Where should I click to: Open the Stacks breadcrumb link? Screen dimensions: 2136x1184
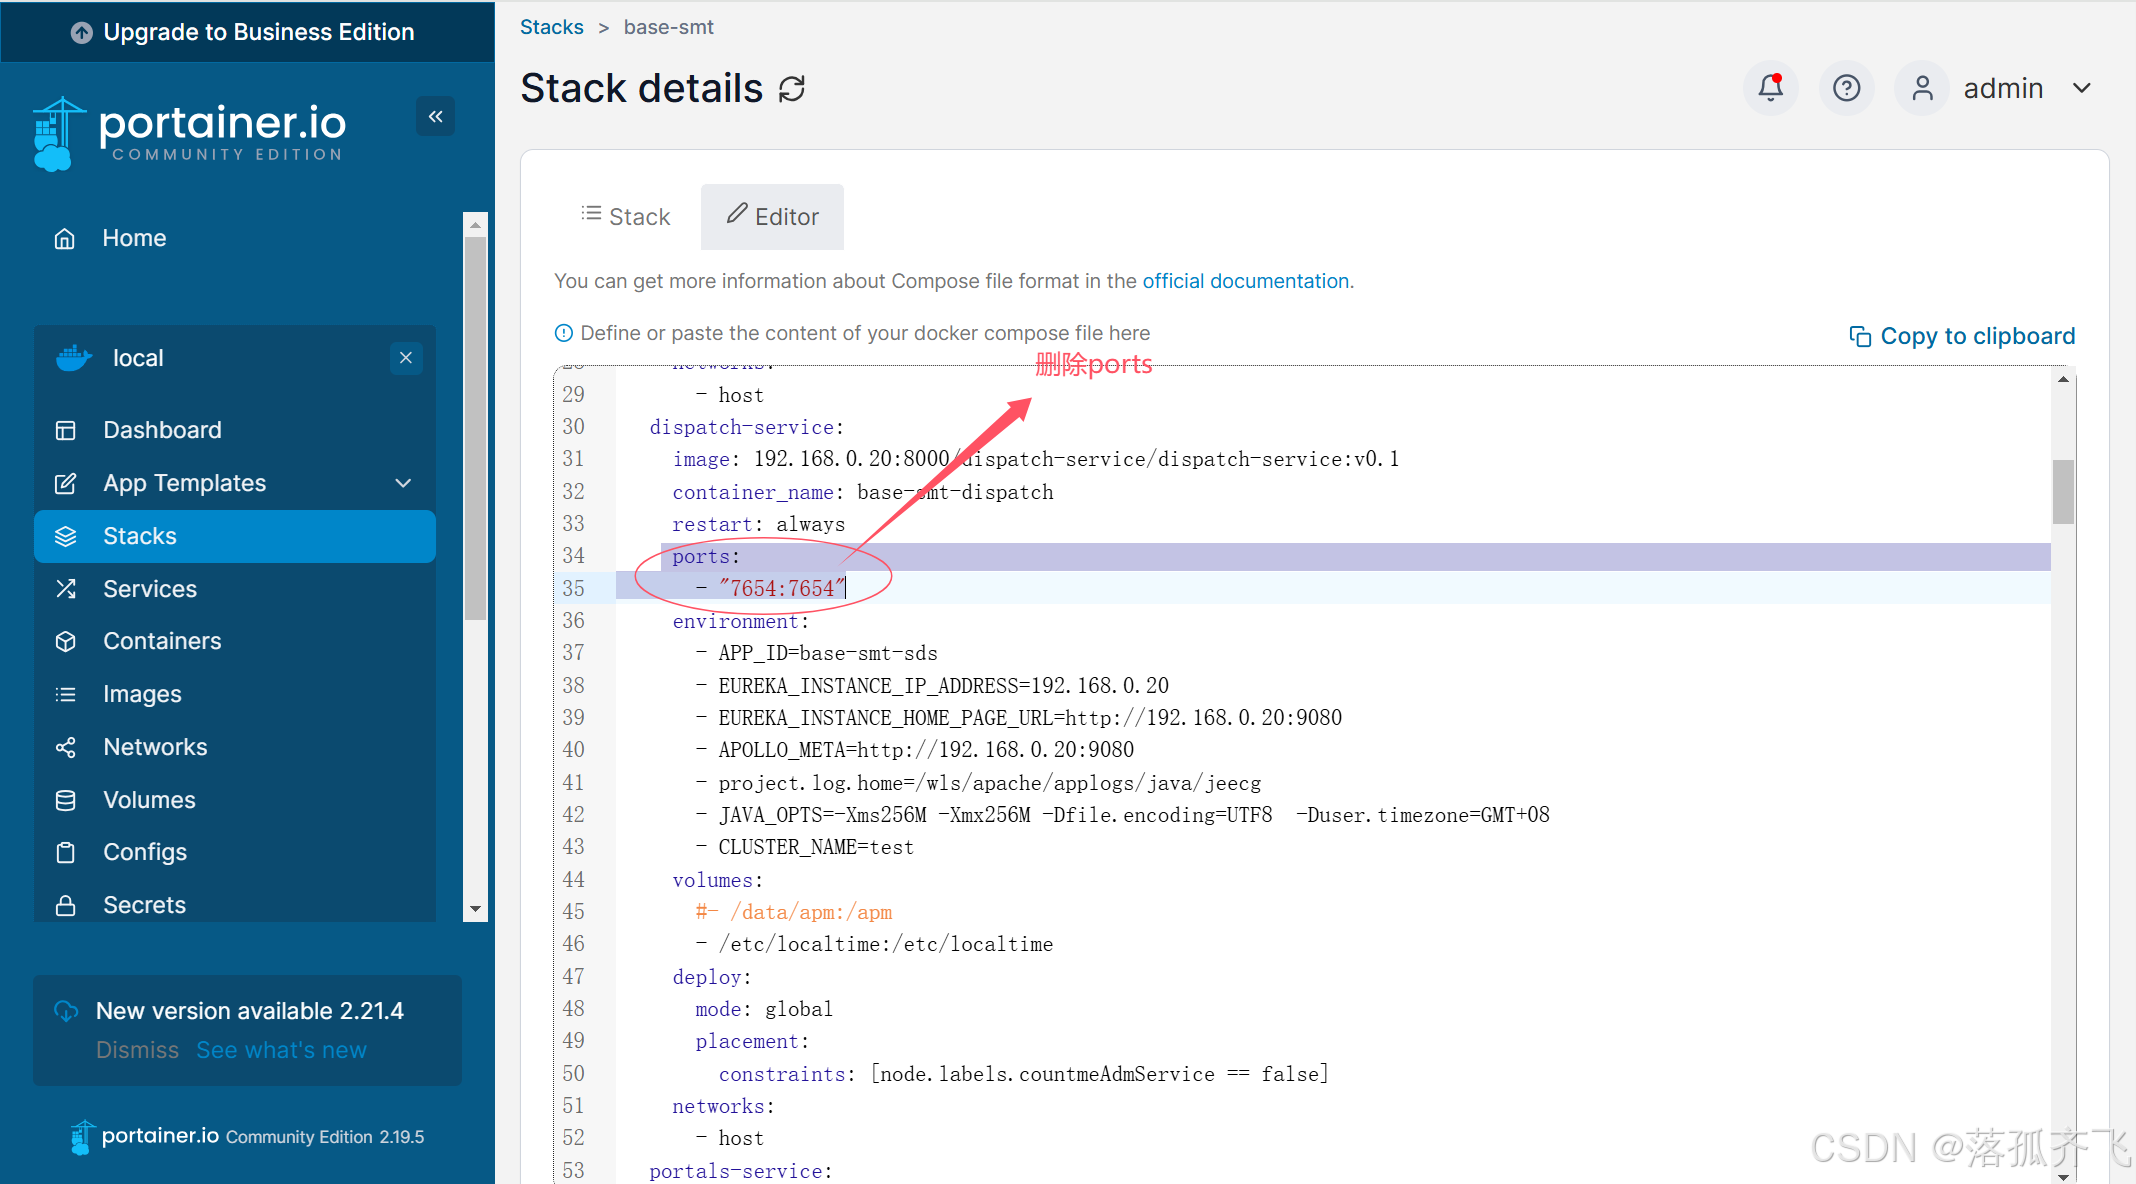(551, 27)
